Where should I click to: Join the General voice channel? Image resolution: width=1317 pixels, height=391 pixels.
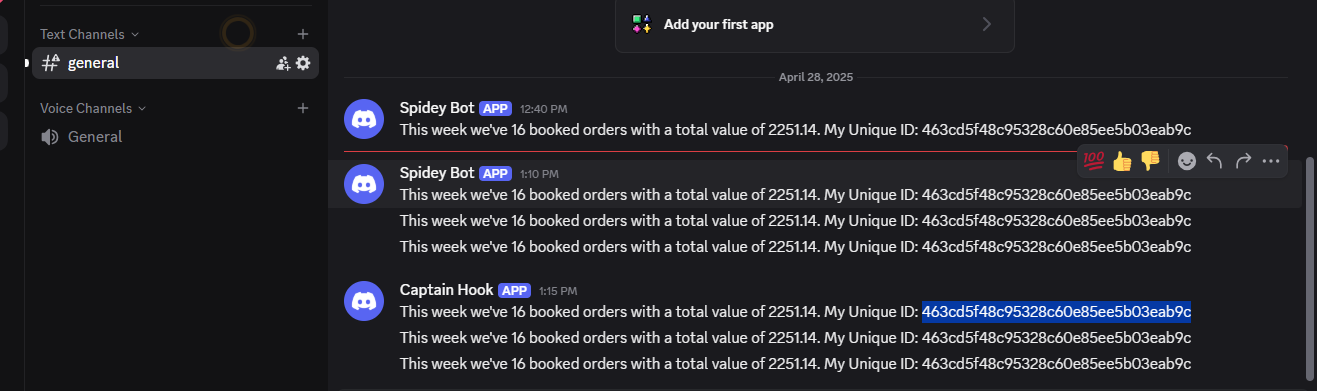pyautogui.click(x=176, y=137)
